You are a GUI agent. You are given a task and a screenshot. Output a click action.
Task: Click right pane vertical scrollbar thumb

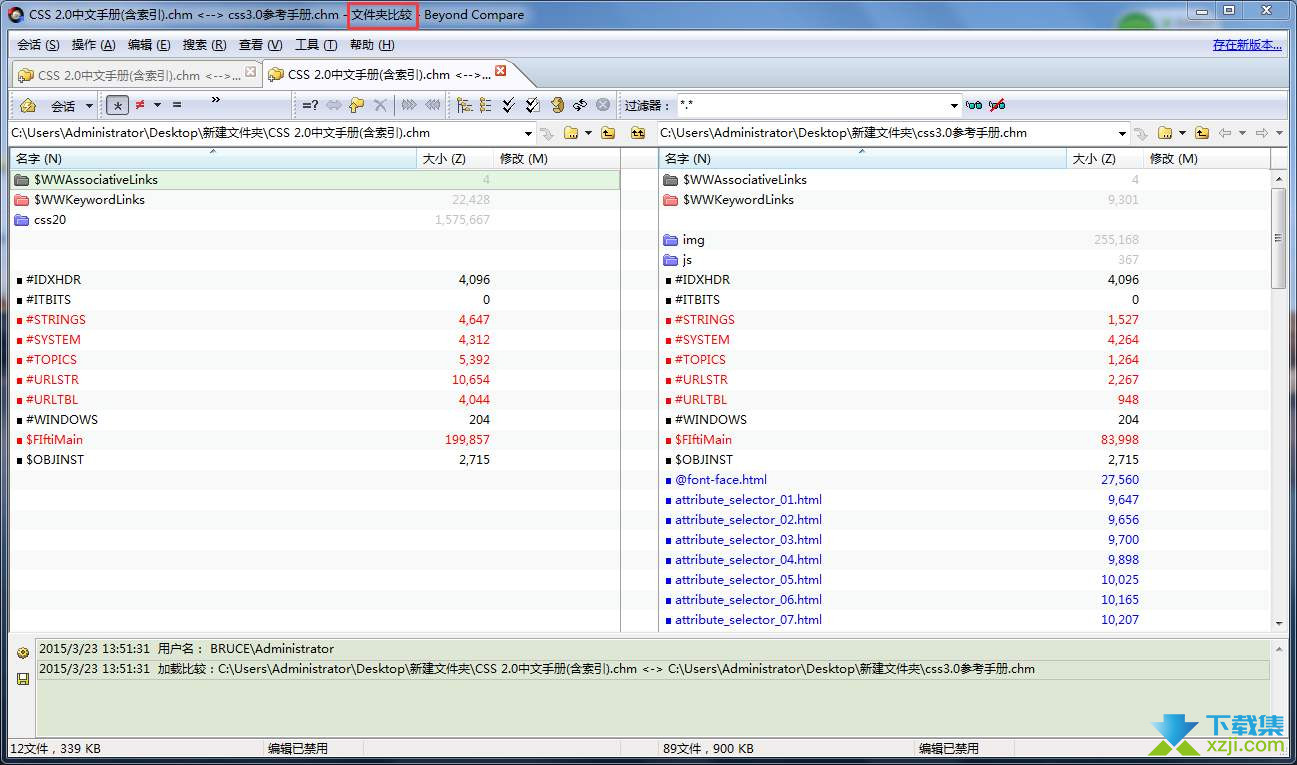[1278, 238]
